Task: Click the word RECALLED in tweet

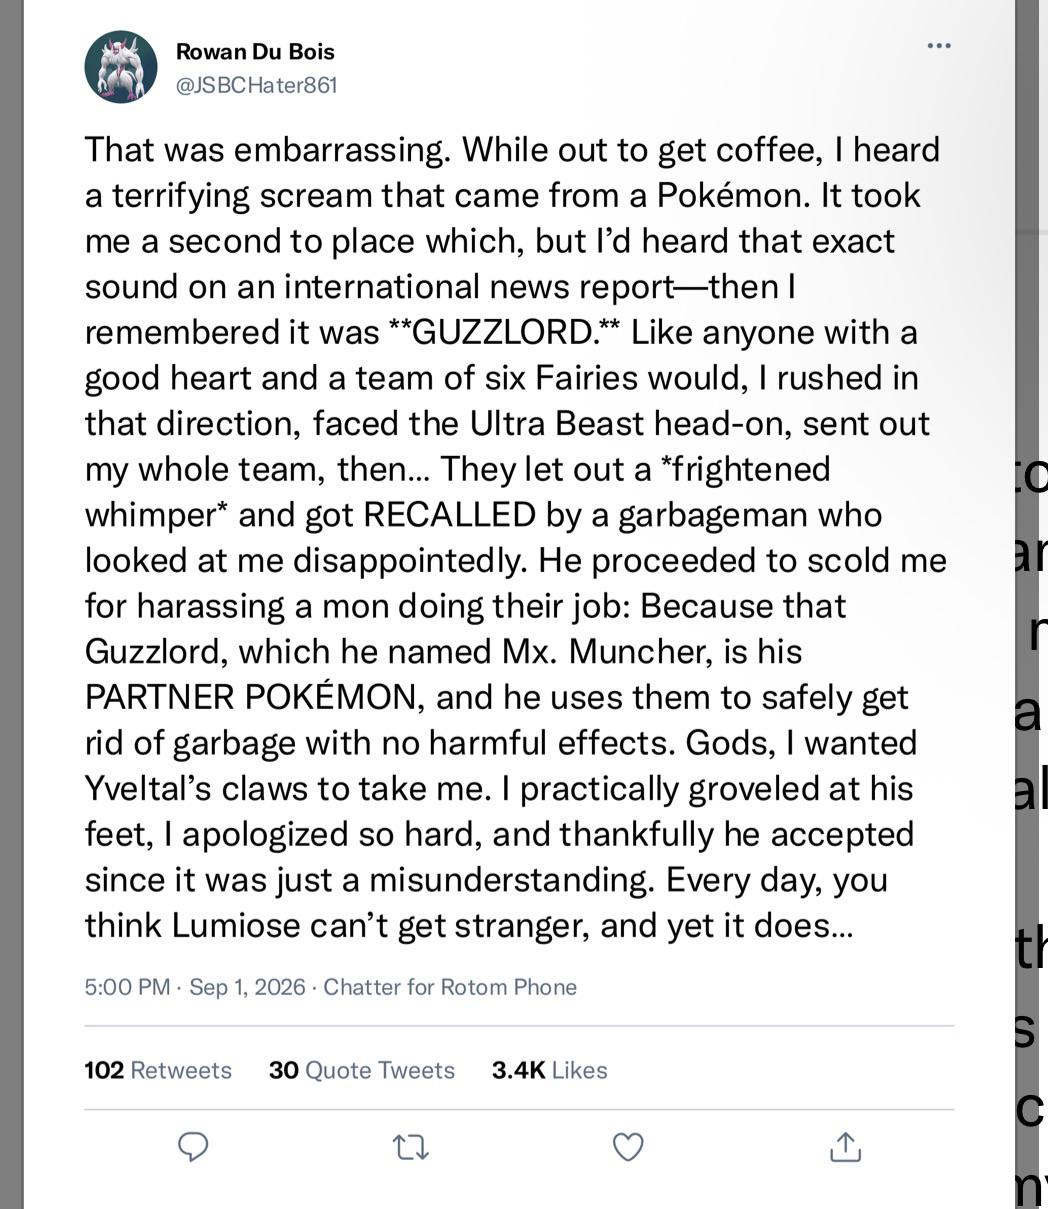Action: point(450,514)
